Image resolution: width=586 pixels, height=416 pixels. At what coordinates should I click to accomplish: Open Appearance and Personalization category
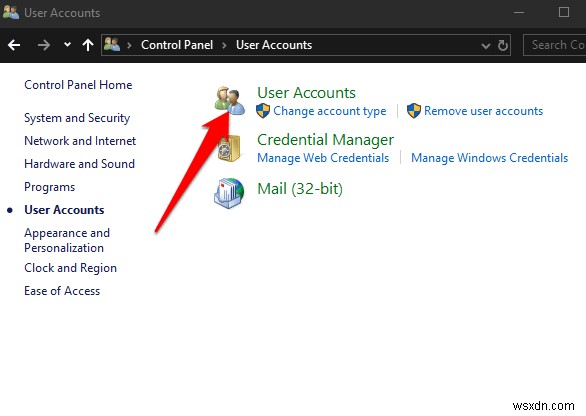coord(67,240)
